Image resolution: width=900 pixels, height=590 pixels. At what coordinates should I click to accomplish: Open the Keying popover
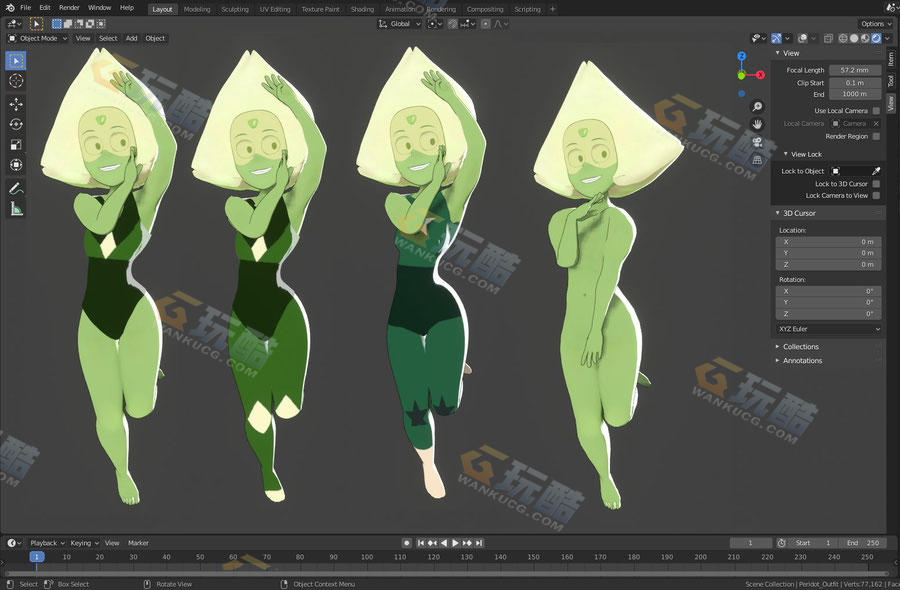tap(84, 542)
